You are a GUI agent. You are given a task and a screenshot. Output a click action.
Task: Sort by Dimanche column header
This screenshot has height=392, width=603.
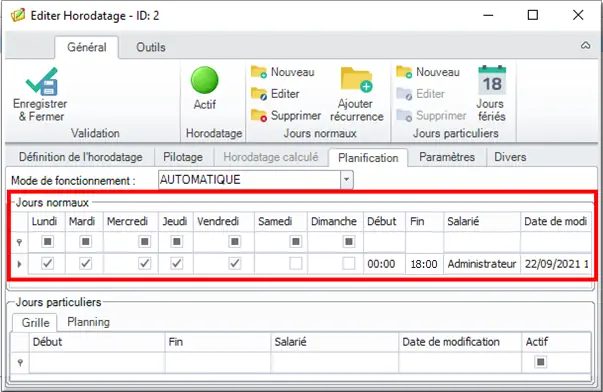point(335,222)
